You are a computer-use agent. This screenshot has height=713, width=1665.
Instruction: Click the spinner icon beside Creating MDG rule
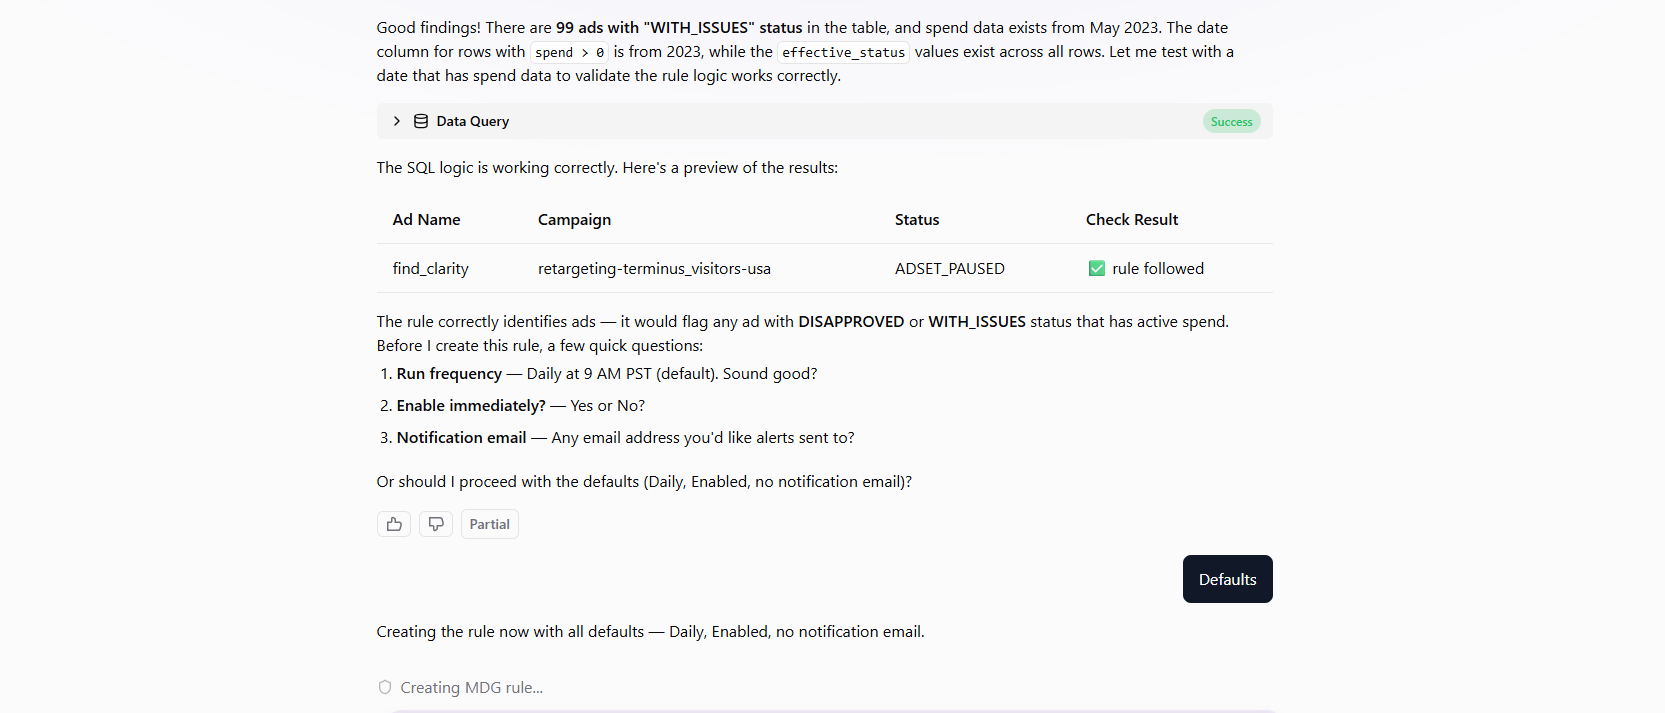point(385,687)
